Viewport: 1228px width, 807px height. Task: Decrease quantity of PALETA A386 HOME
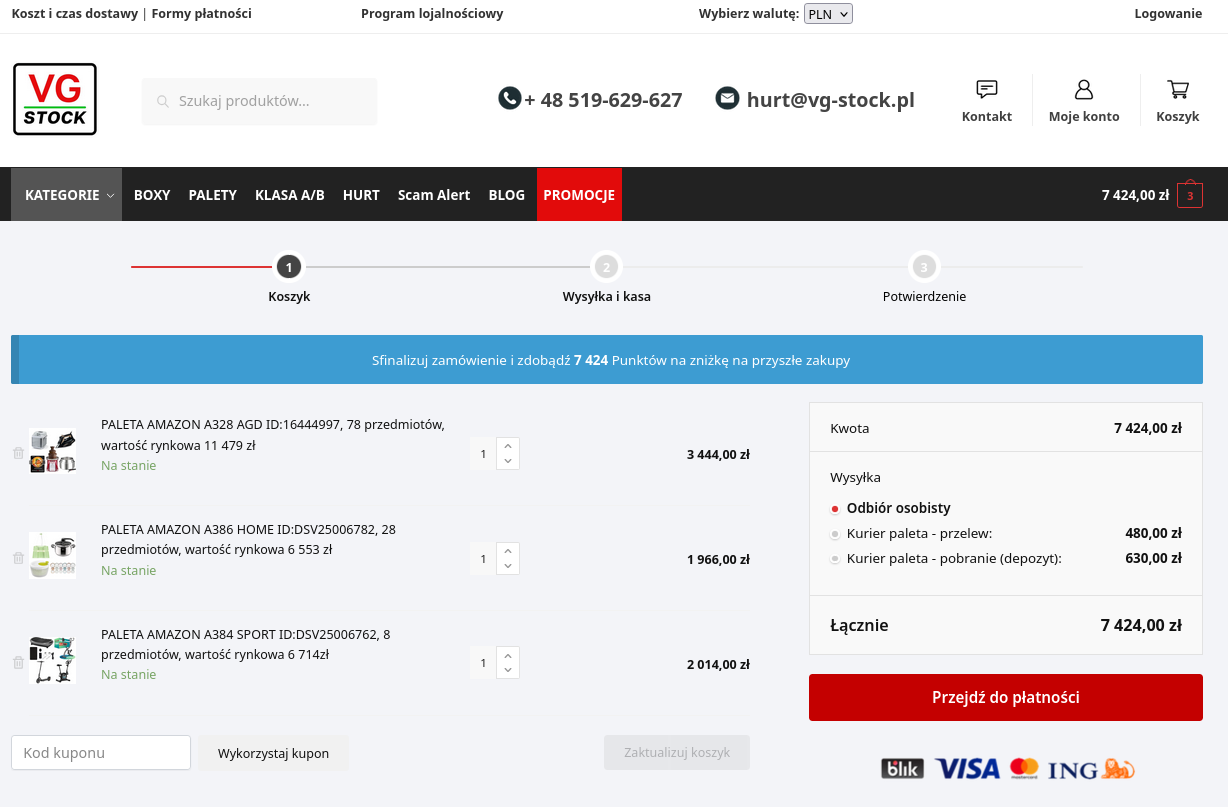coord(508,566)
